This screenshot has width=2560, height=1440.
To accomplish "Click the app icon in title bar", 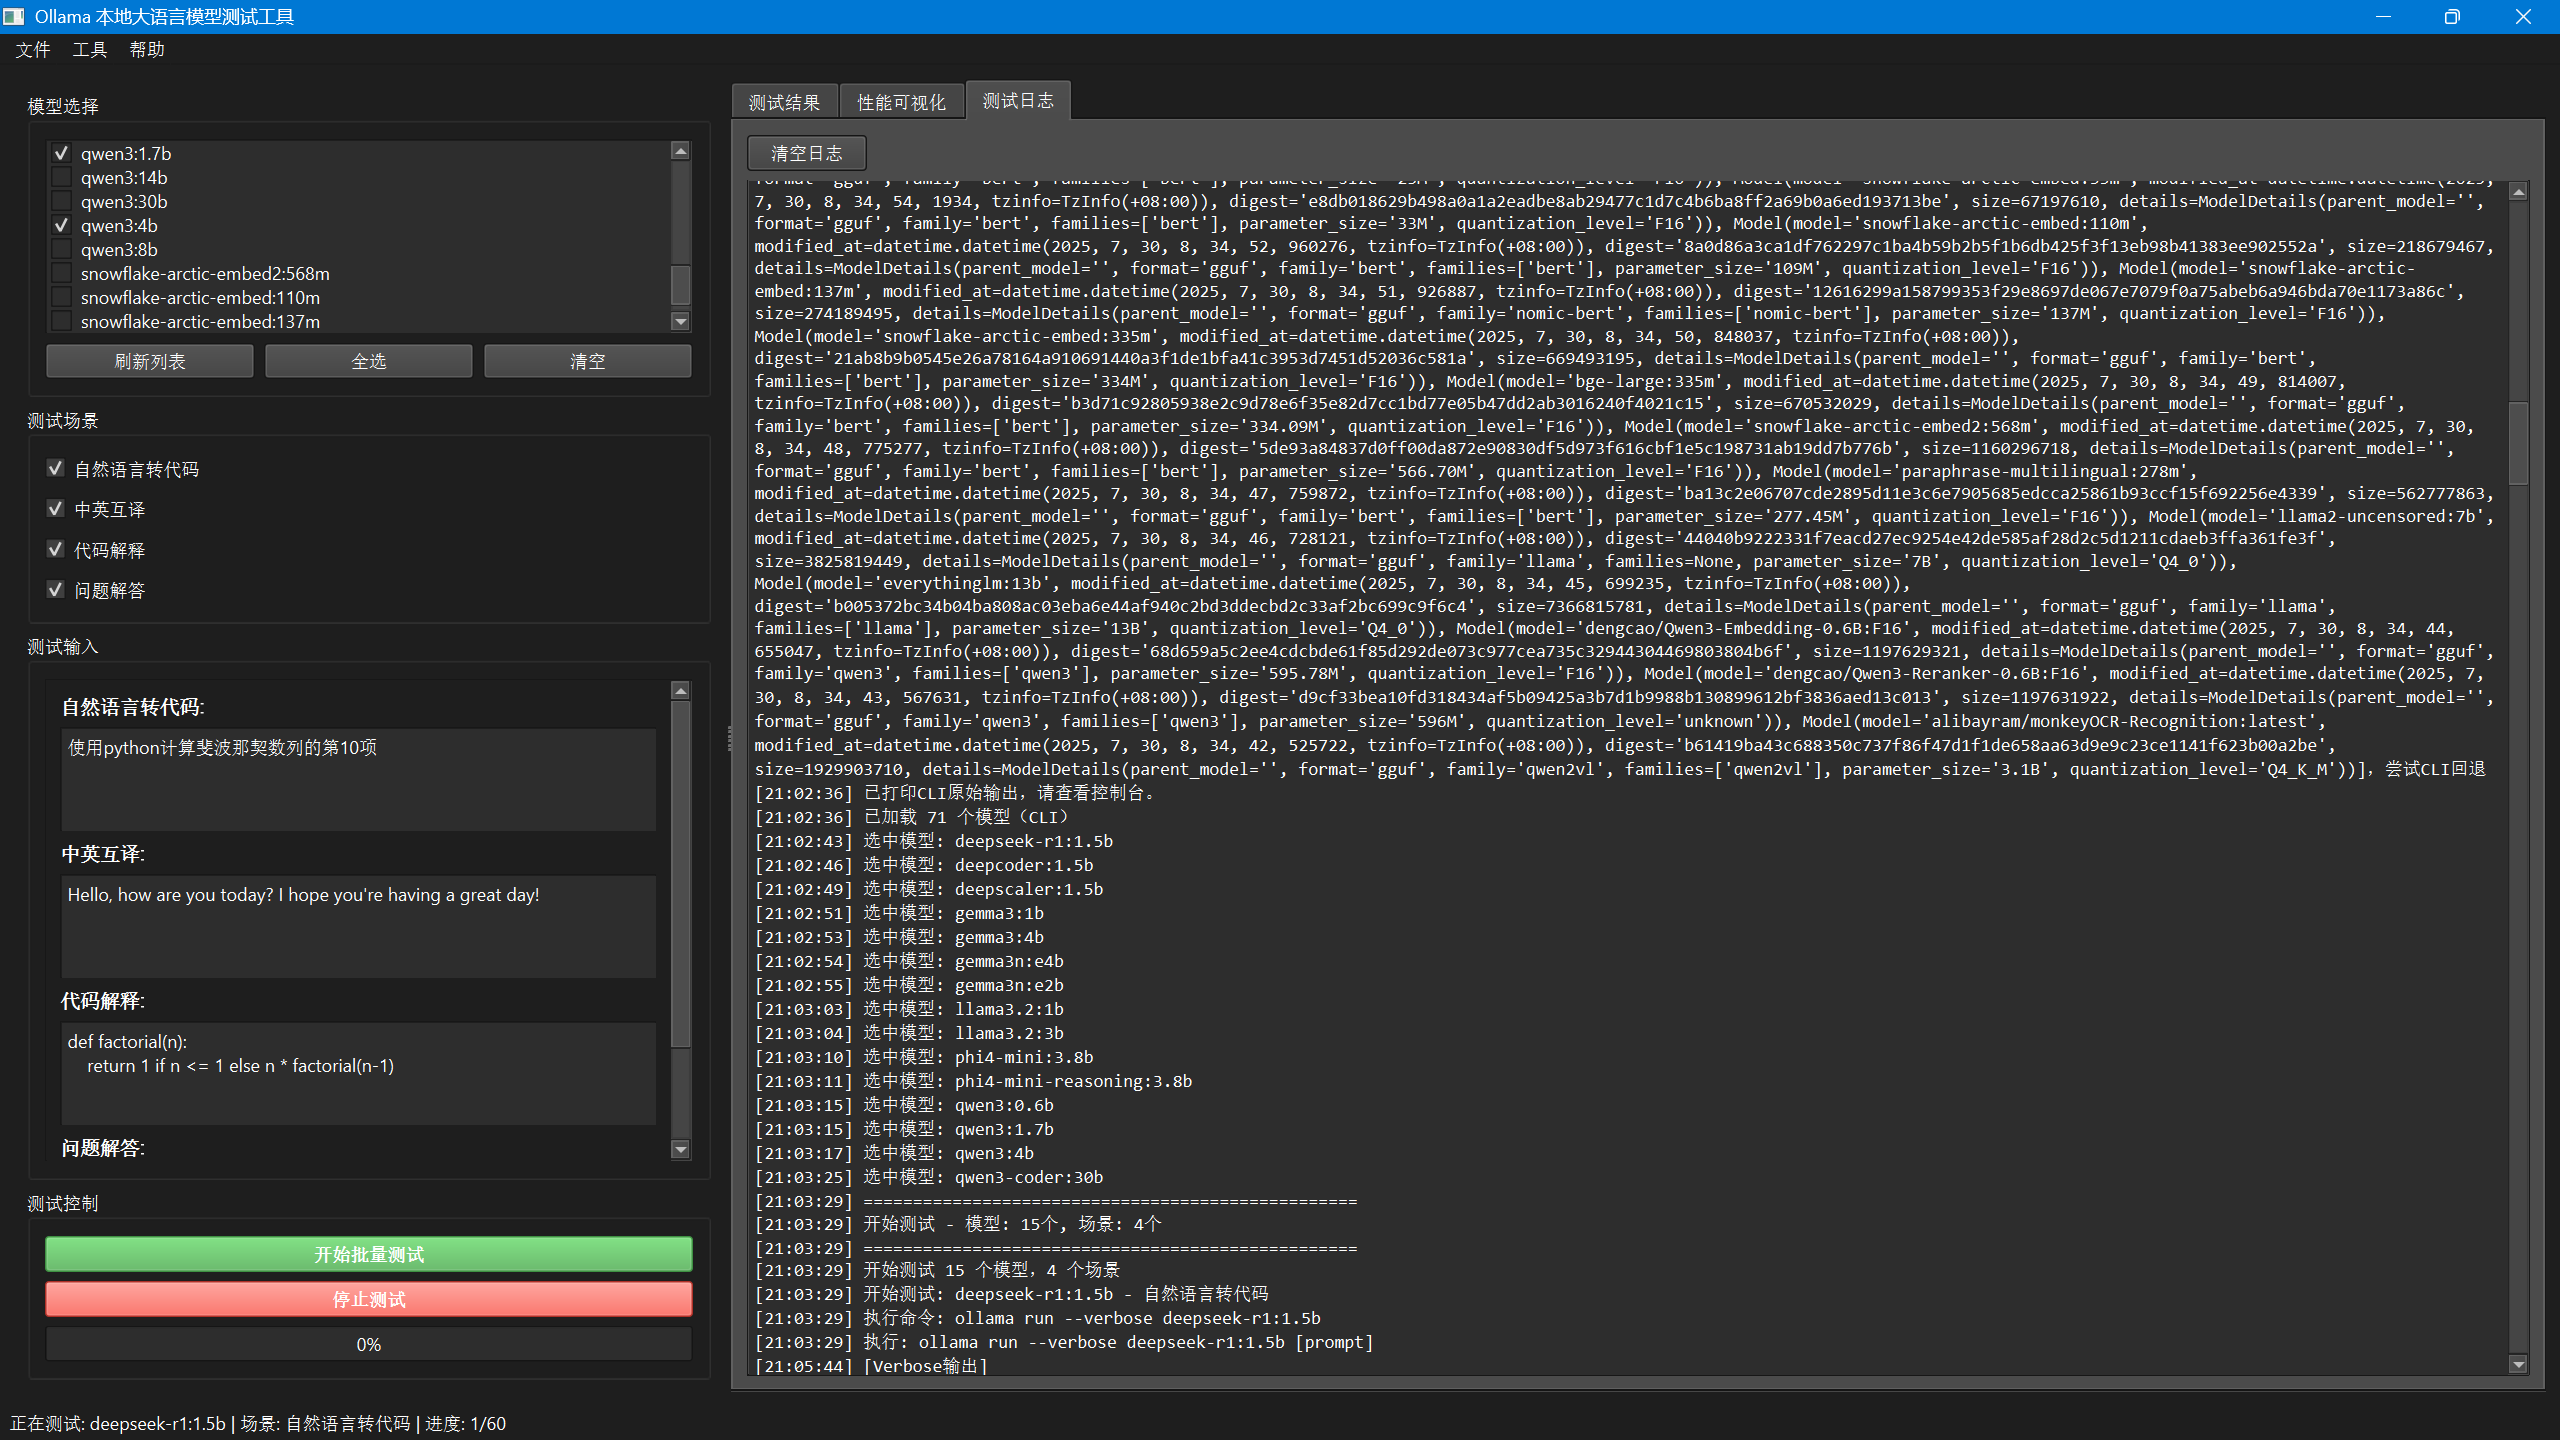I will click(14, 17).
